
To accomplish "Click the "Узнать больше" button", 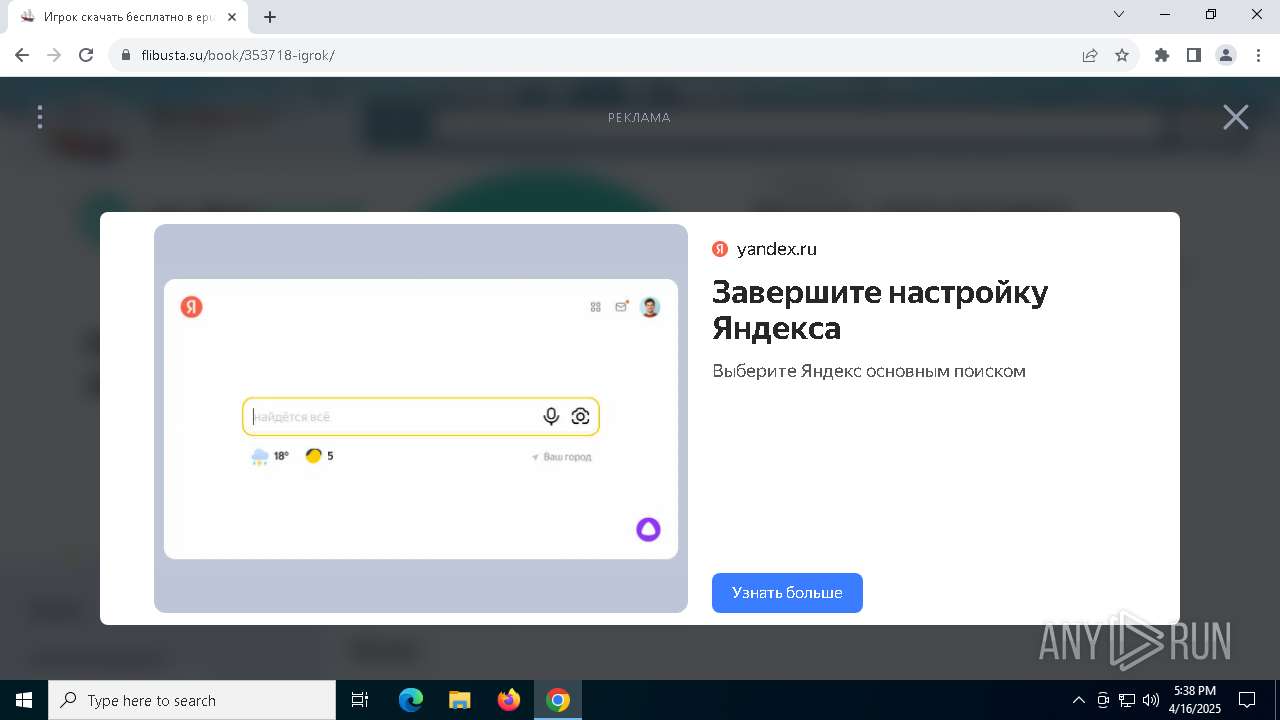I will (x=787, y=593).
